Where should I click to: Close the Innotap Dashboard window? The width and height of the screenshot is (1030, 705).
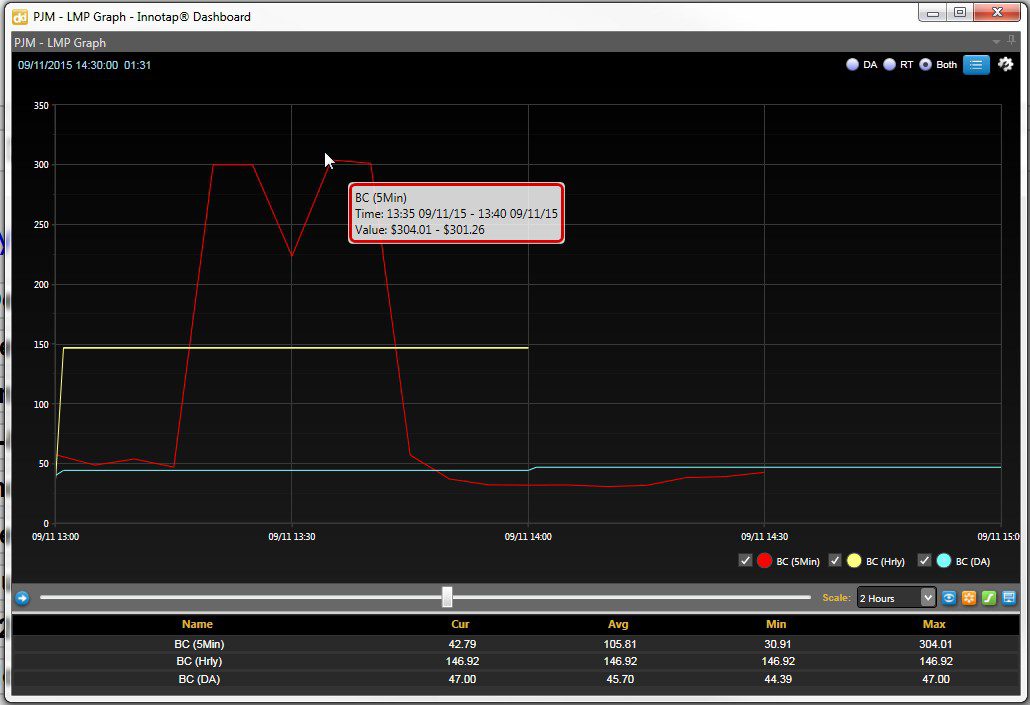point(997,12)
